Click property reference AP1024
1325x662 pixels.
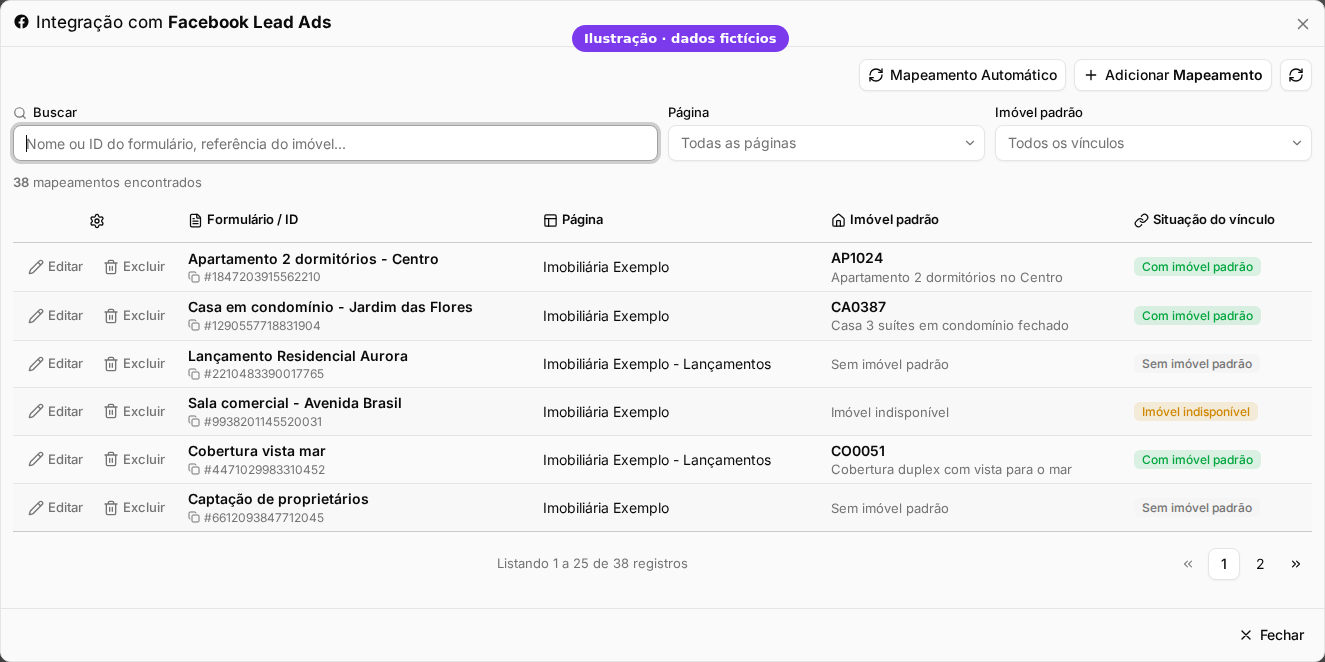coord(857,258)
